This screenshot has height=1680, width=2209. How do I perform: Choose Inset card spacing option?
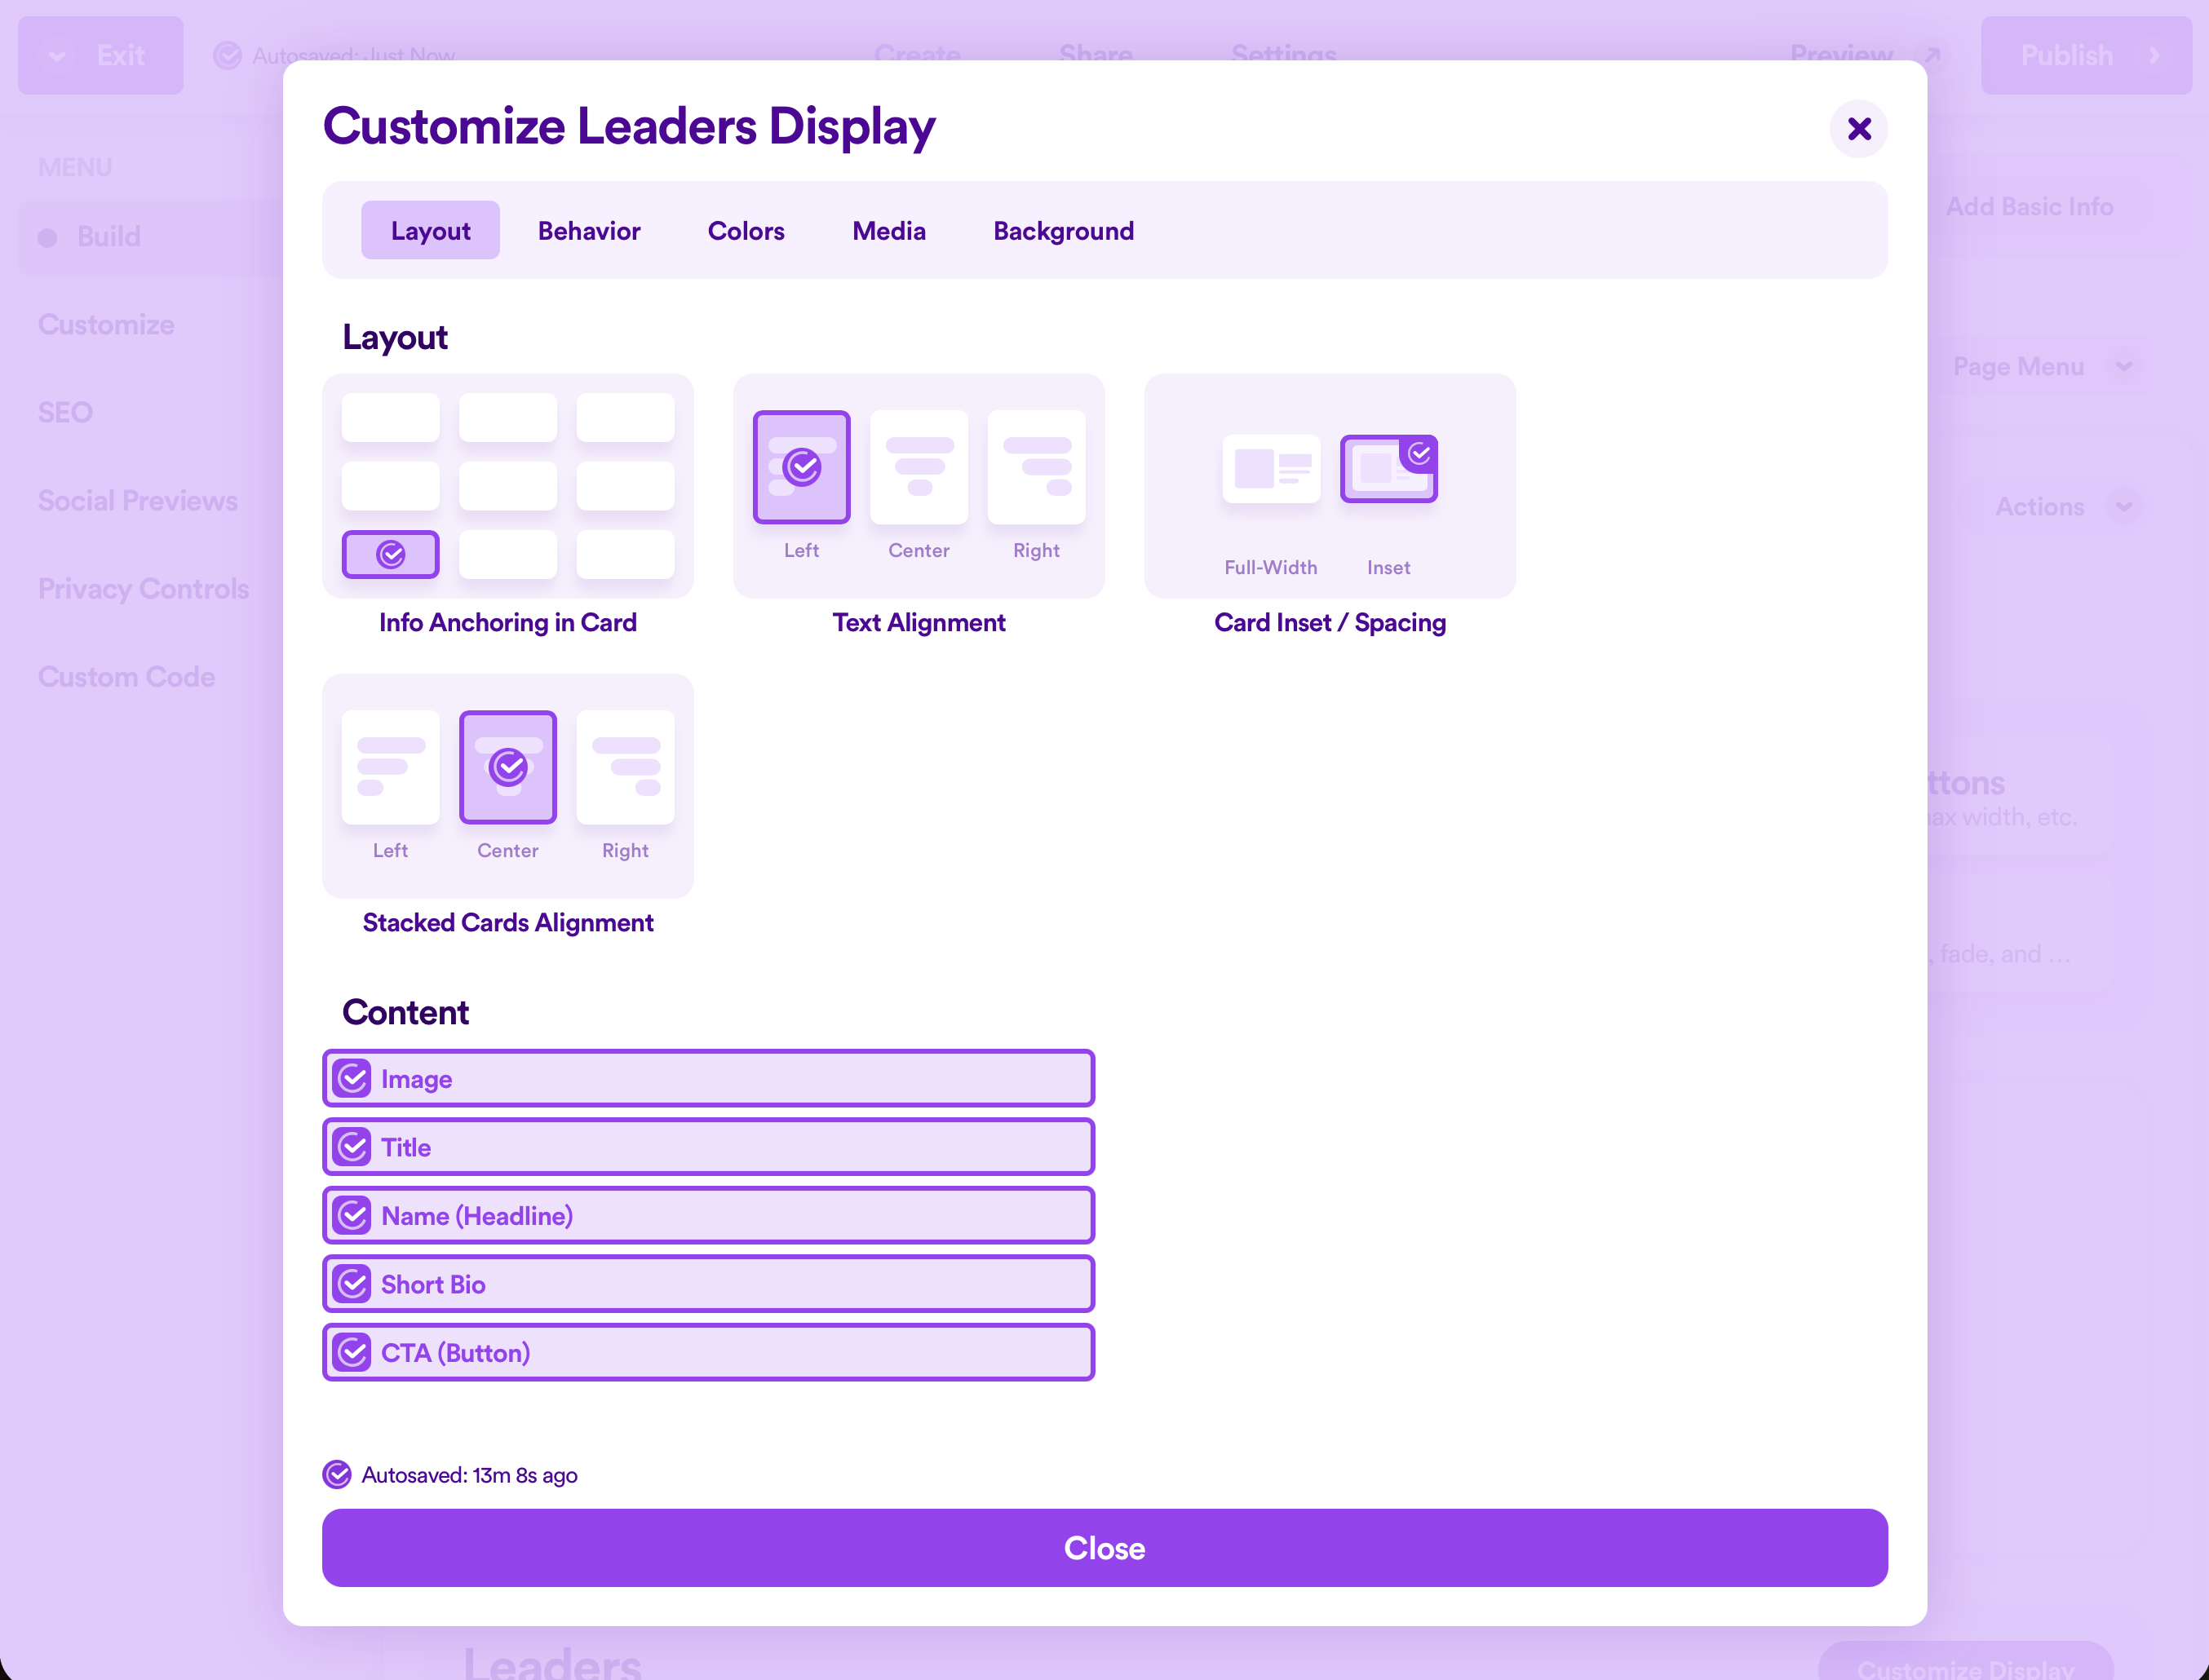point(1388,468)
